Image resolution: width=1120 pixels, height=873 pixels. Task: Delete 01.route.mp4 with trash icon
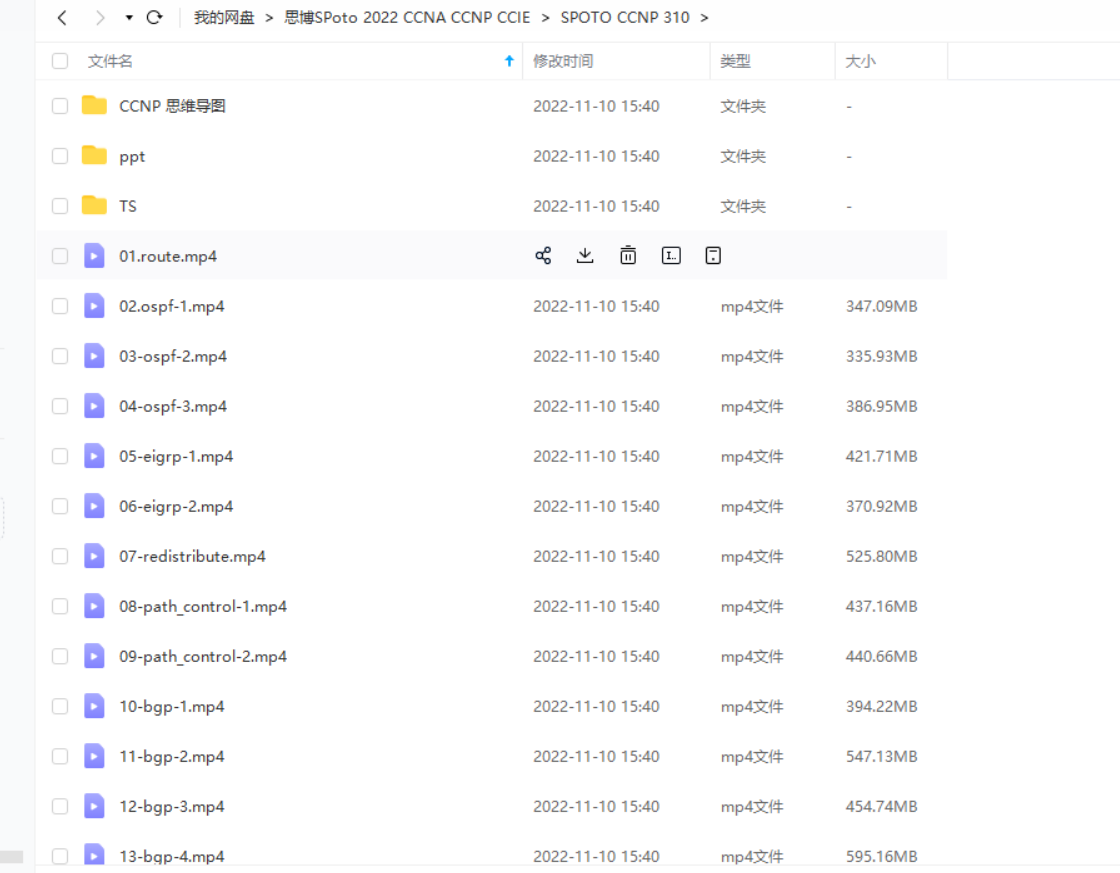pyautogui.click(x=628, y=256)
